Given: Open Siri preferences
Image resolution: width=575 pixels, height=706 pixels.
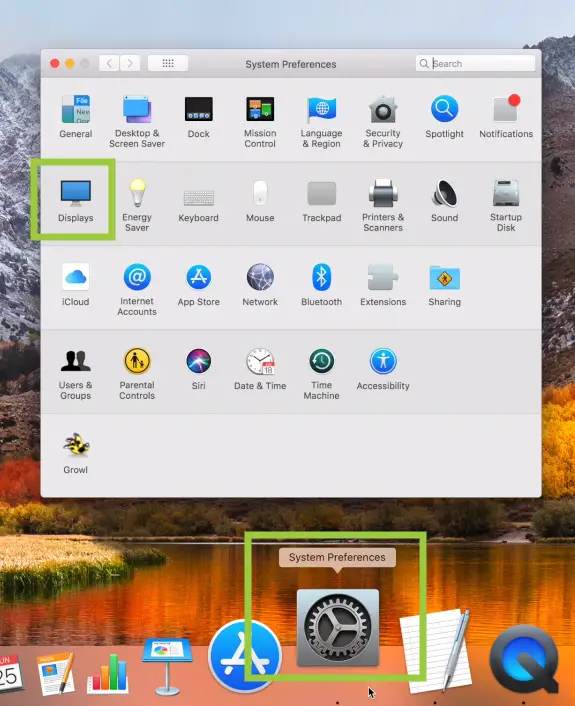Looking at the screenshot, I should point(199,369).
